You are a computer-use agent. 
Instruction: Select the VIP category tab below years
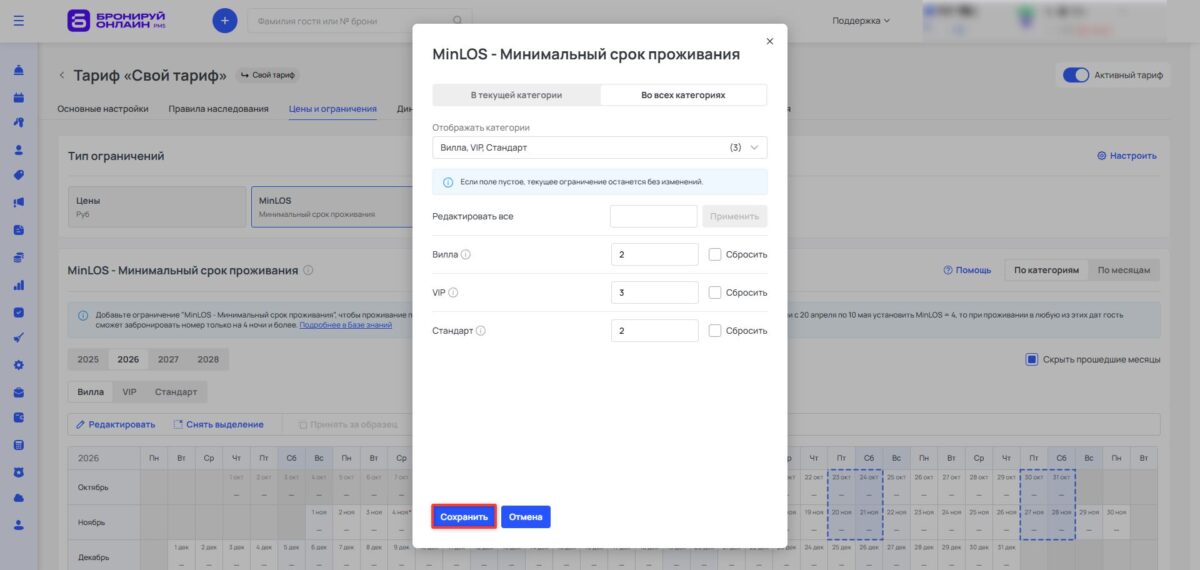[x=130, y=392]
